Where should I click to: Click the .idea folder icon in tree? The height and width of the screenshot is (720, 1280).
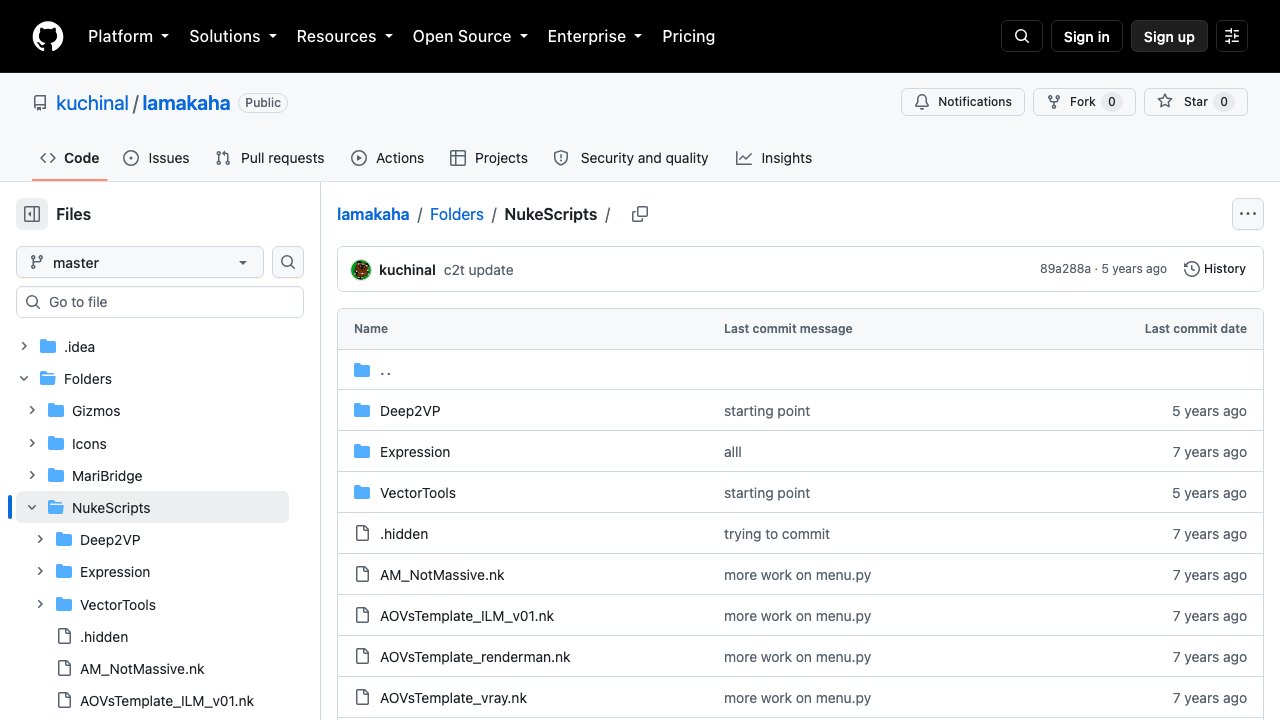48,347
